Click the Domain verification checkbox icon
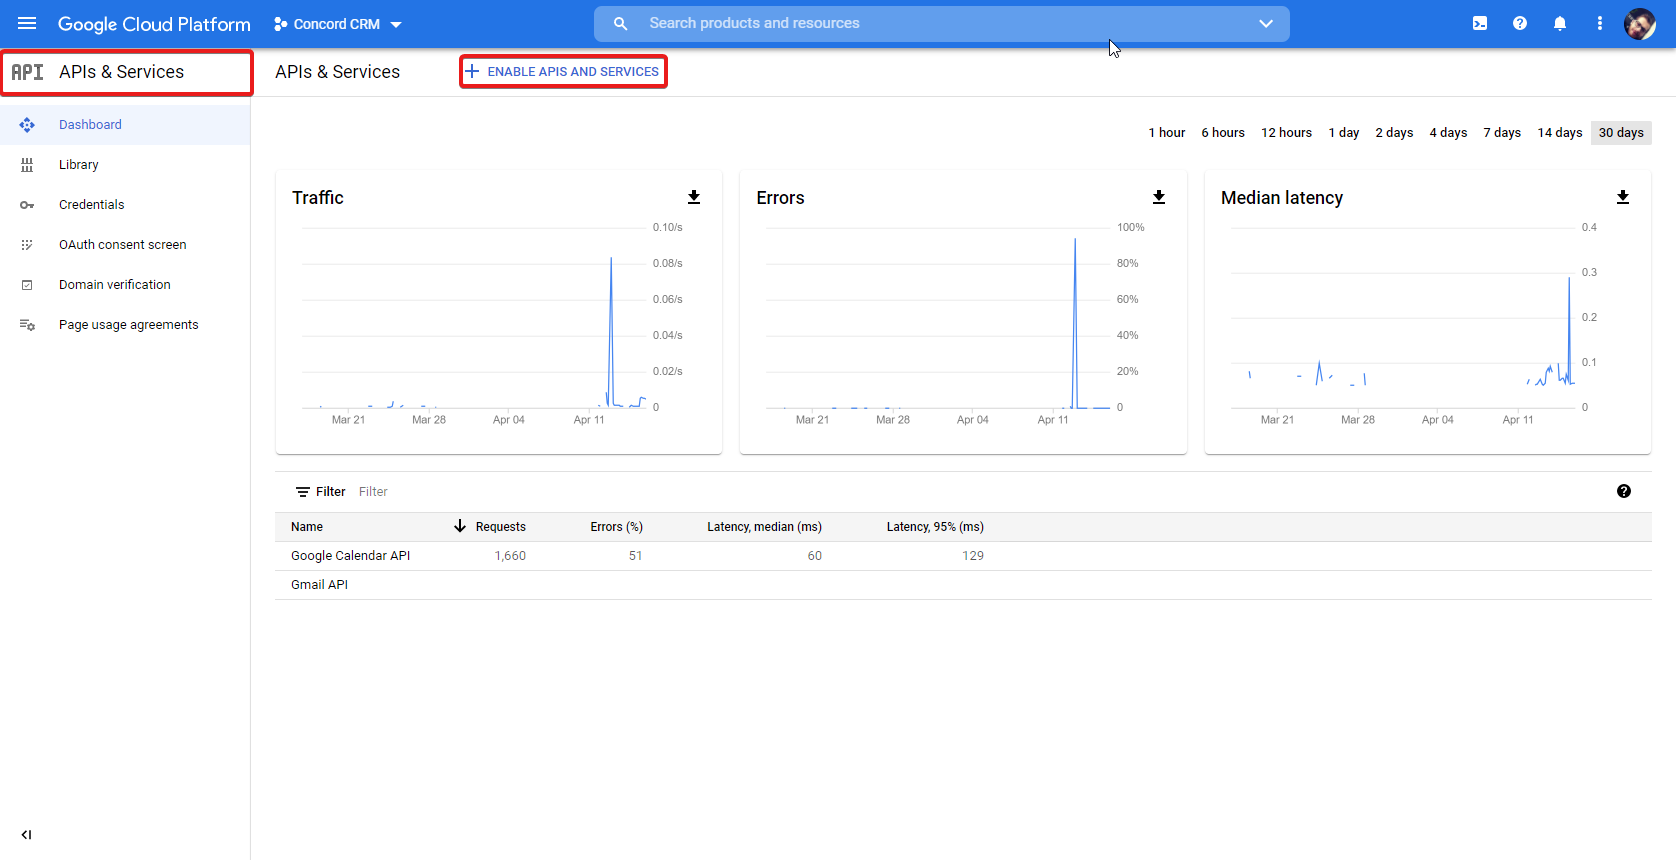This screenshot has height=860, width=1676. [x=27, y=285]
